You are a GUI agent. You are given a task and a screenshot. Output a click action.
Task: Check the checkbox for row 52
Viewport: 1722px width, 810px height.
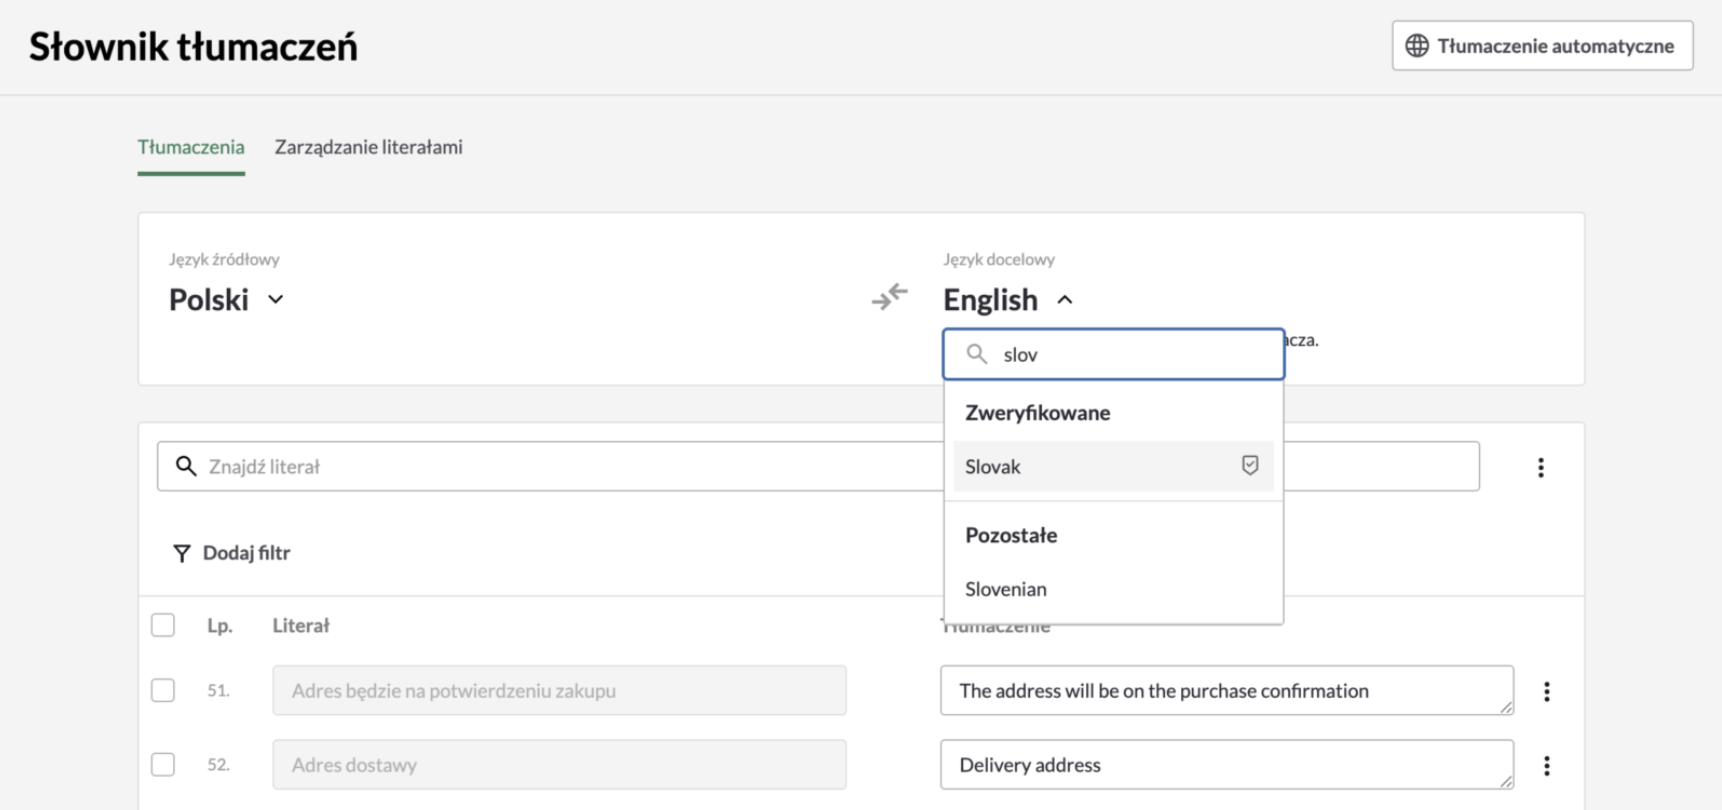coord(163,765)
